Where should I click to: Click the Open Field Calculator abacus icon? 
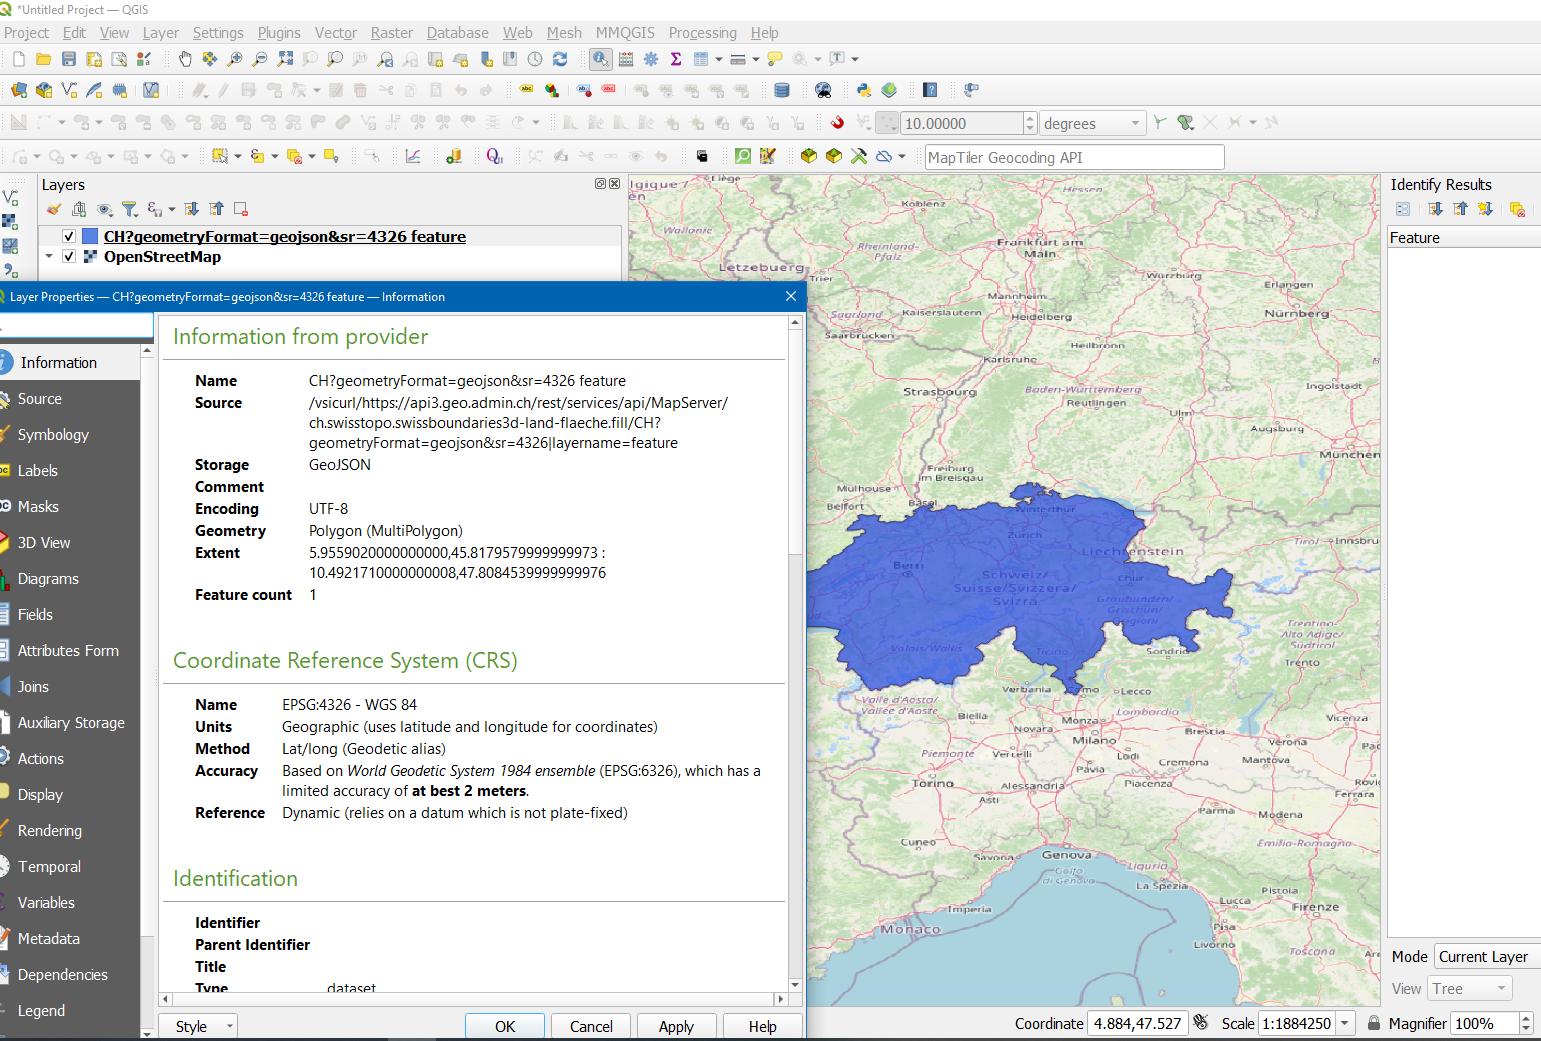tap(626, 59)
